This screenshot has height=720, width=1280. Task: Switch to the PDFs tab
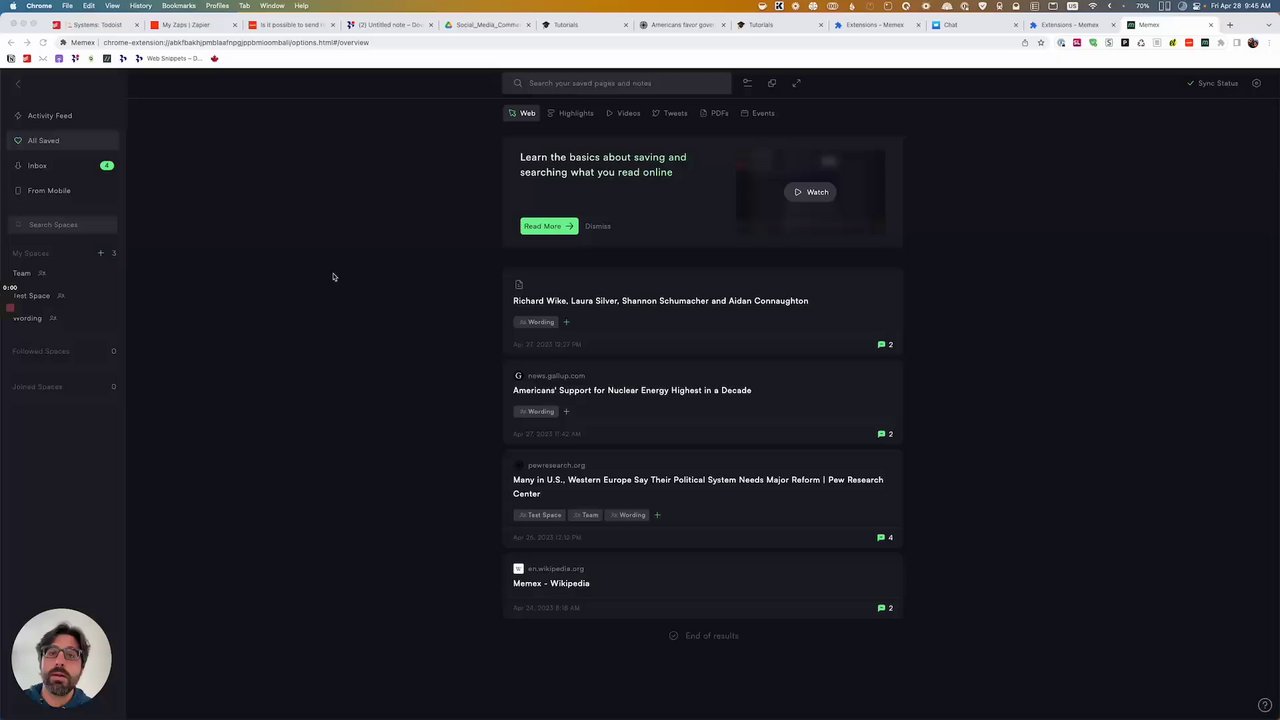[715, 113]
